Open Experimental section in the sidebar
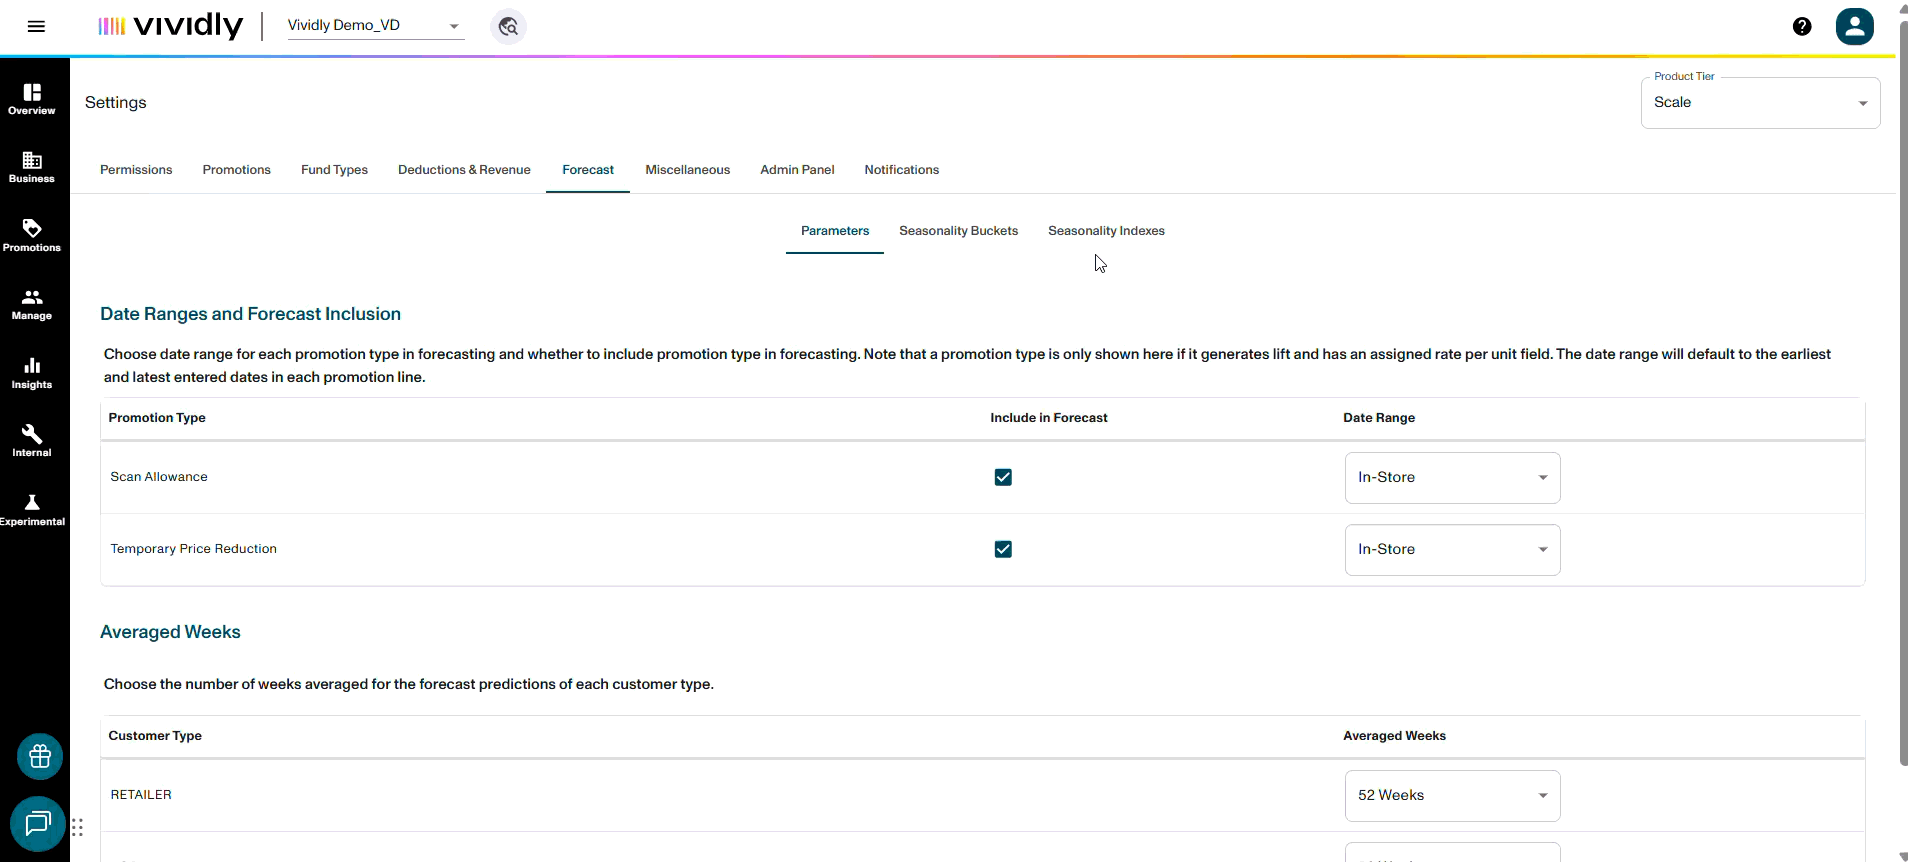The width and height of the screenshot is (1908, 862). pyautogui.click(x=32, y=510)
